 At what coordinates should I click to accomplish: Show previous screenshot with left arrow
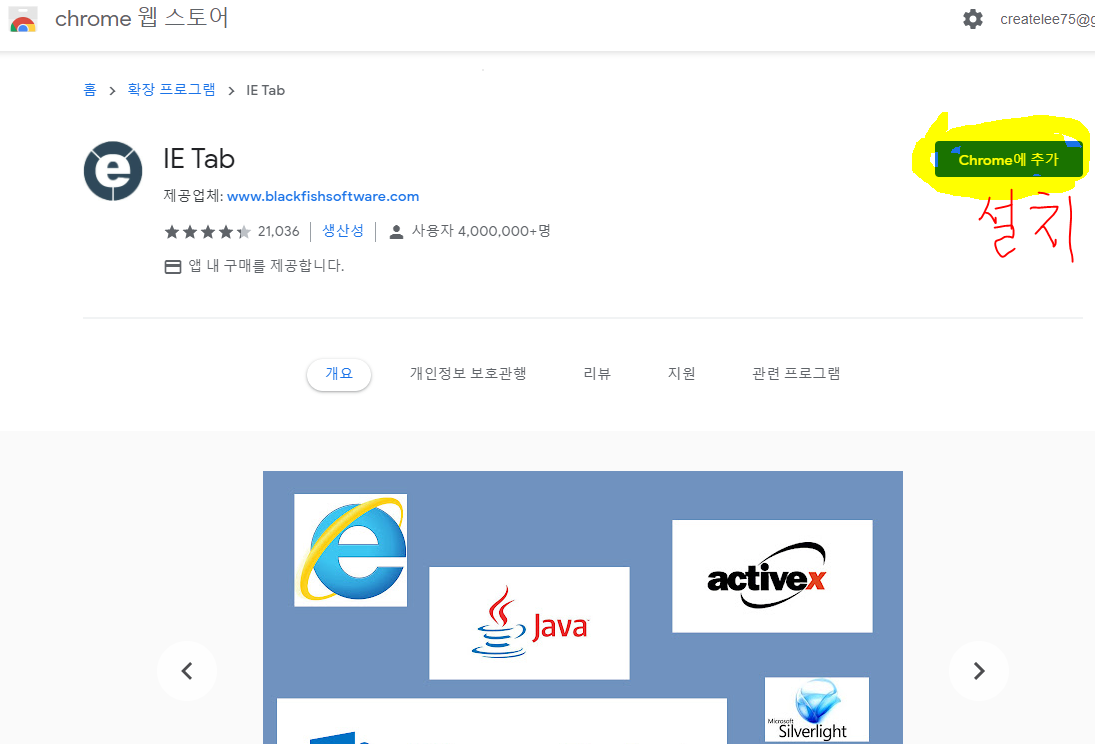(x=187, y=671)
